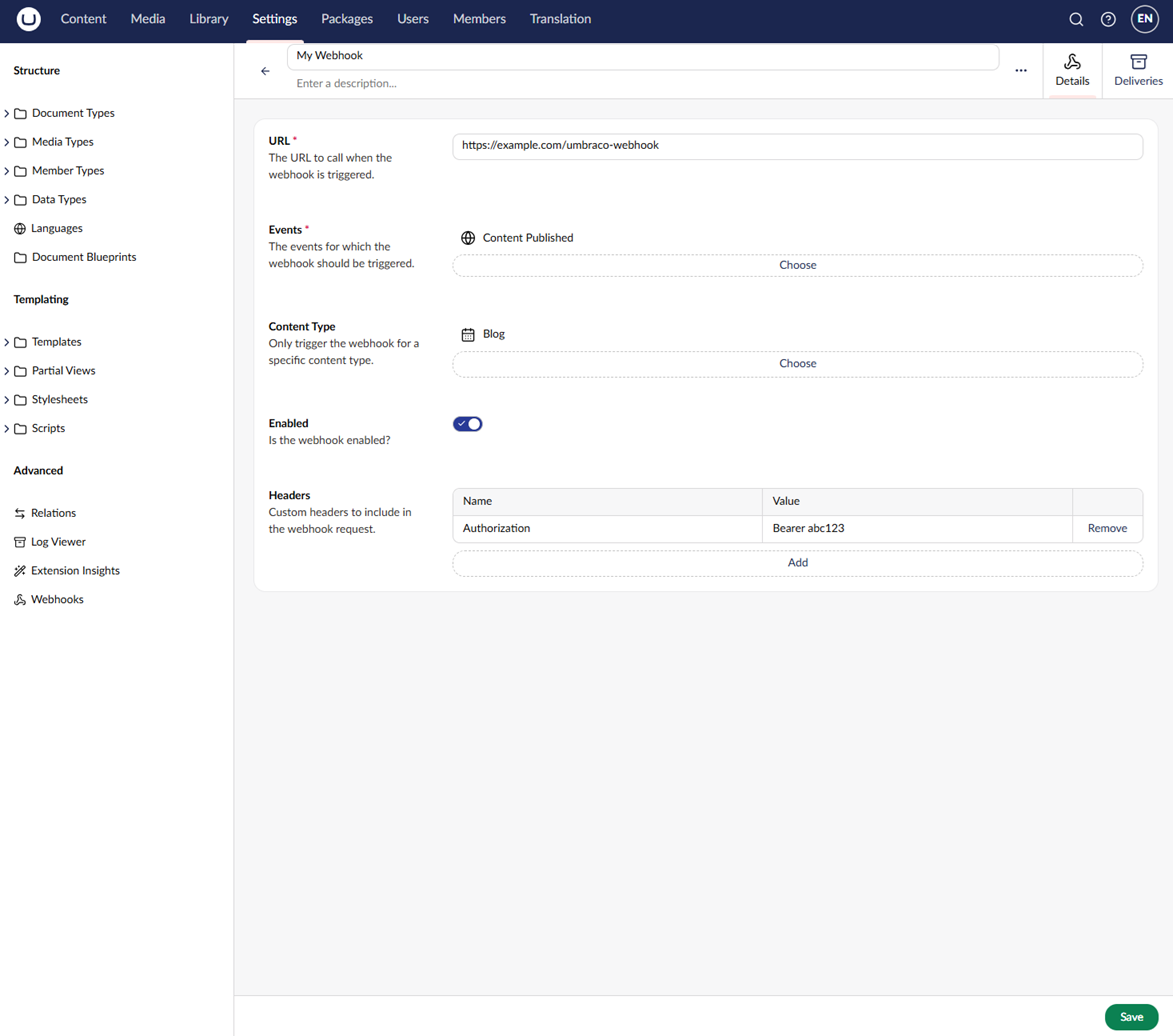Select the Settings section

point(275,19)
